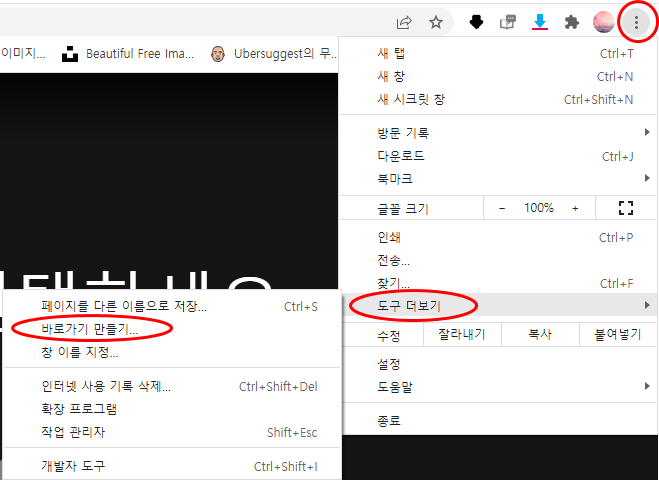
Task: Open the Ubersuggest bookmark
Action: coord(274,54)
